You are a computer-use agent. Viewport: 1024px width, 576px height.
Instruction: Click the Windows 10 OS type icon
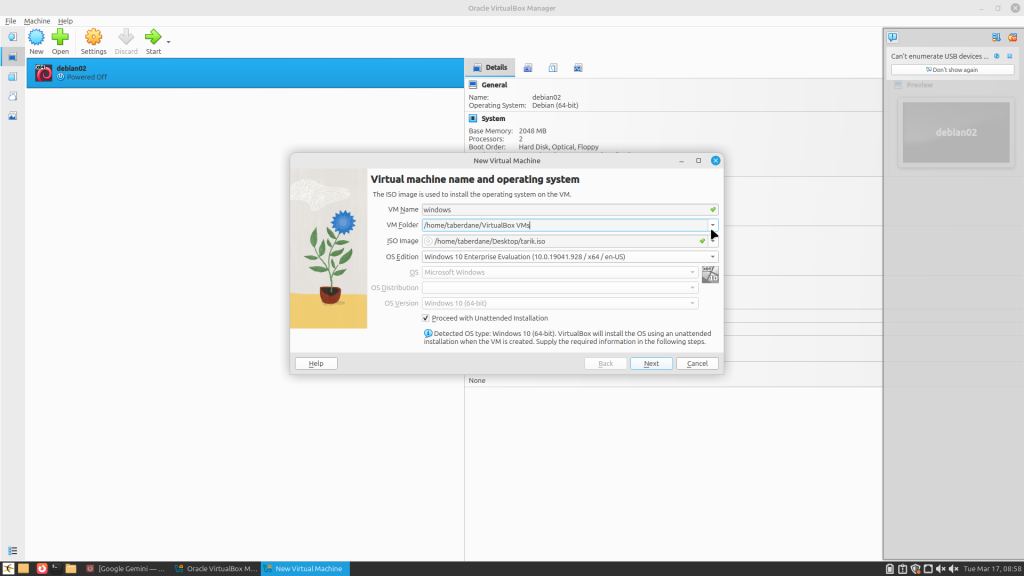pyautogui.click(x=710, y=274)
